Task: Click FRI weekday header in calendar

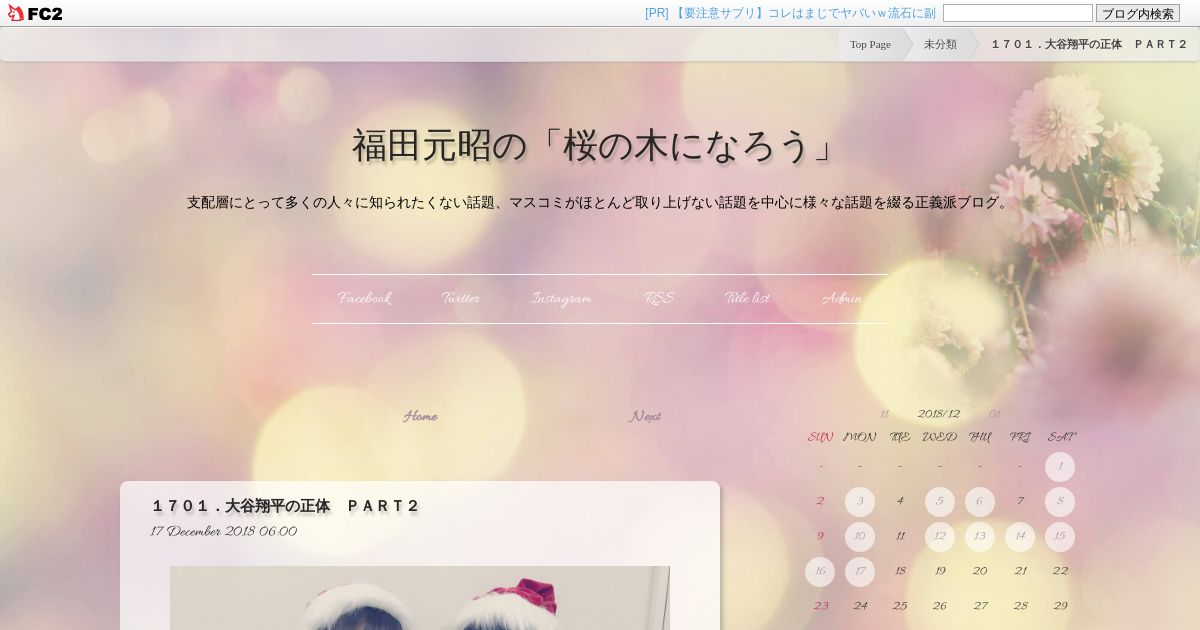Action: [x=1020, y=438]
